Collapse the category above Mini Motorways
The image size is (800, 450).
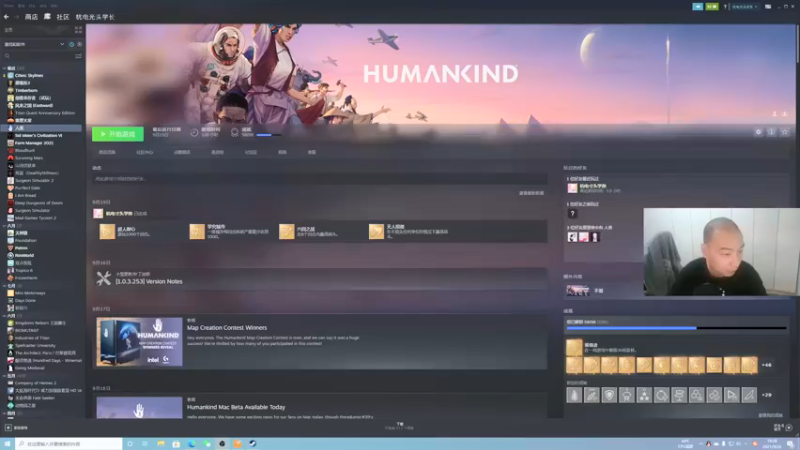(5, 286)
